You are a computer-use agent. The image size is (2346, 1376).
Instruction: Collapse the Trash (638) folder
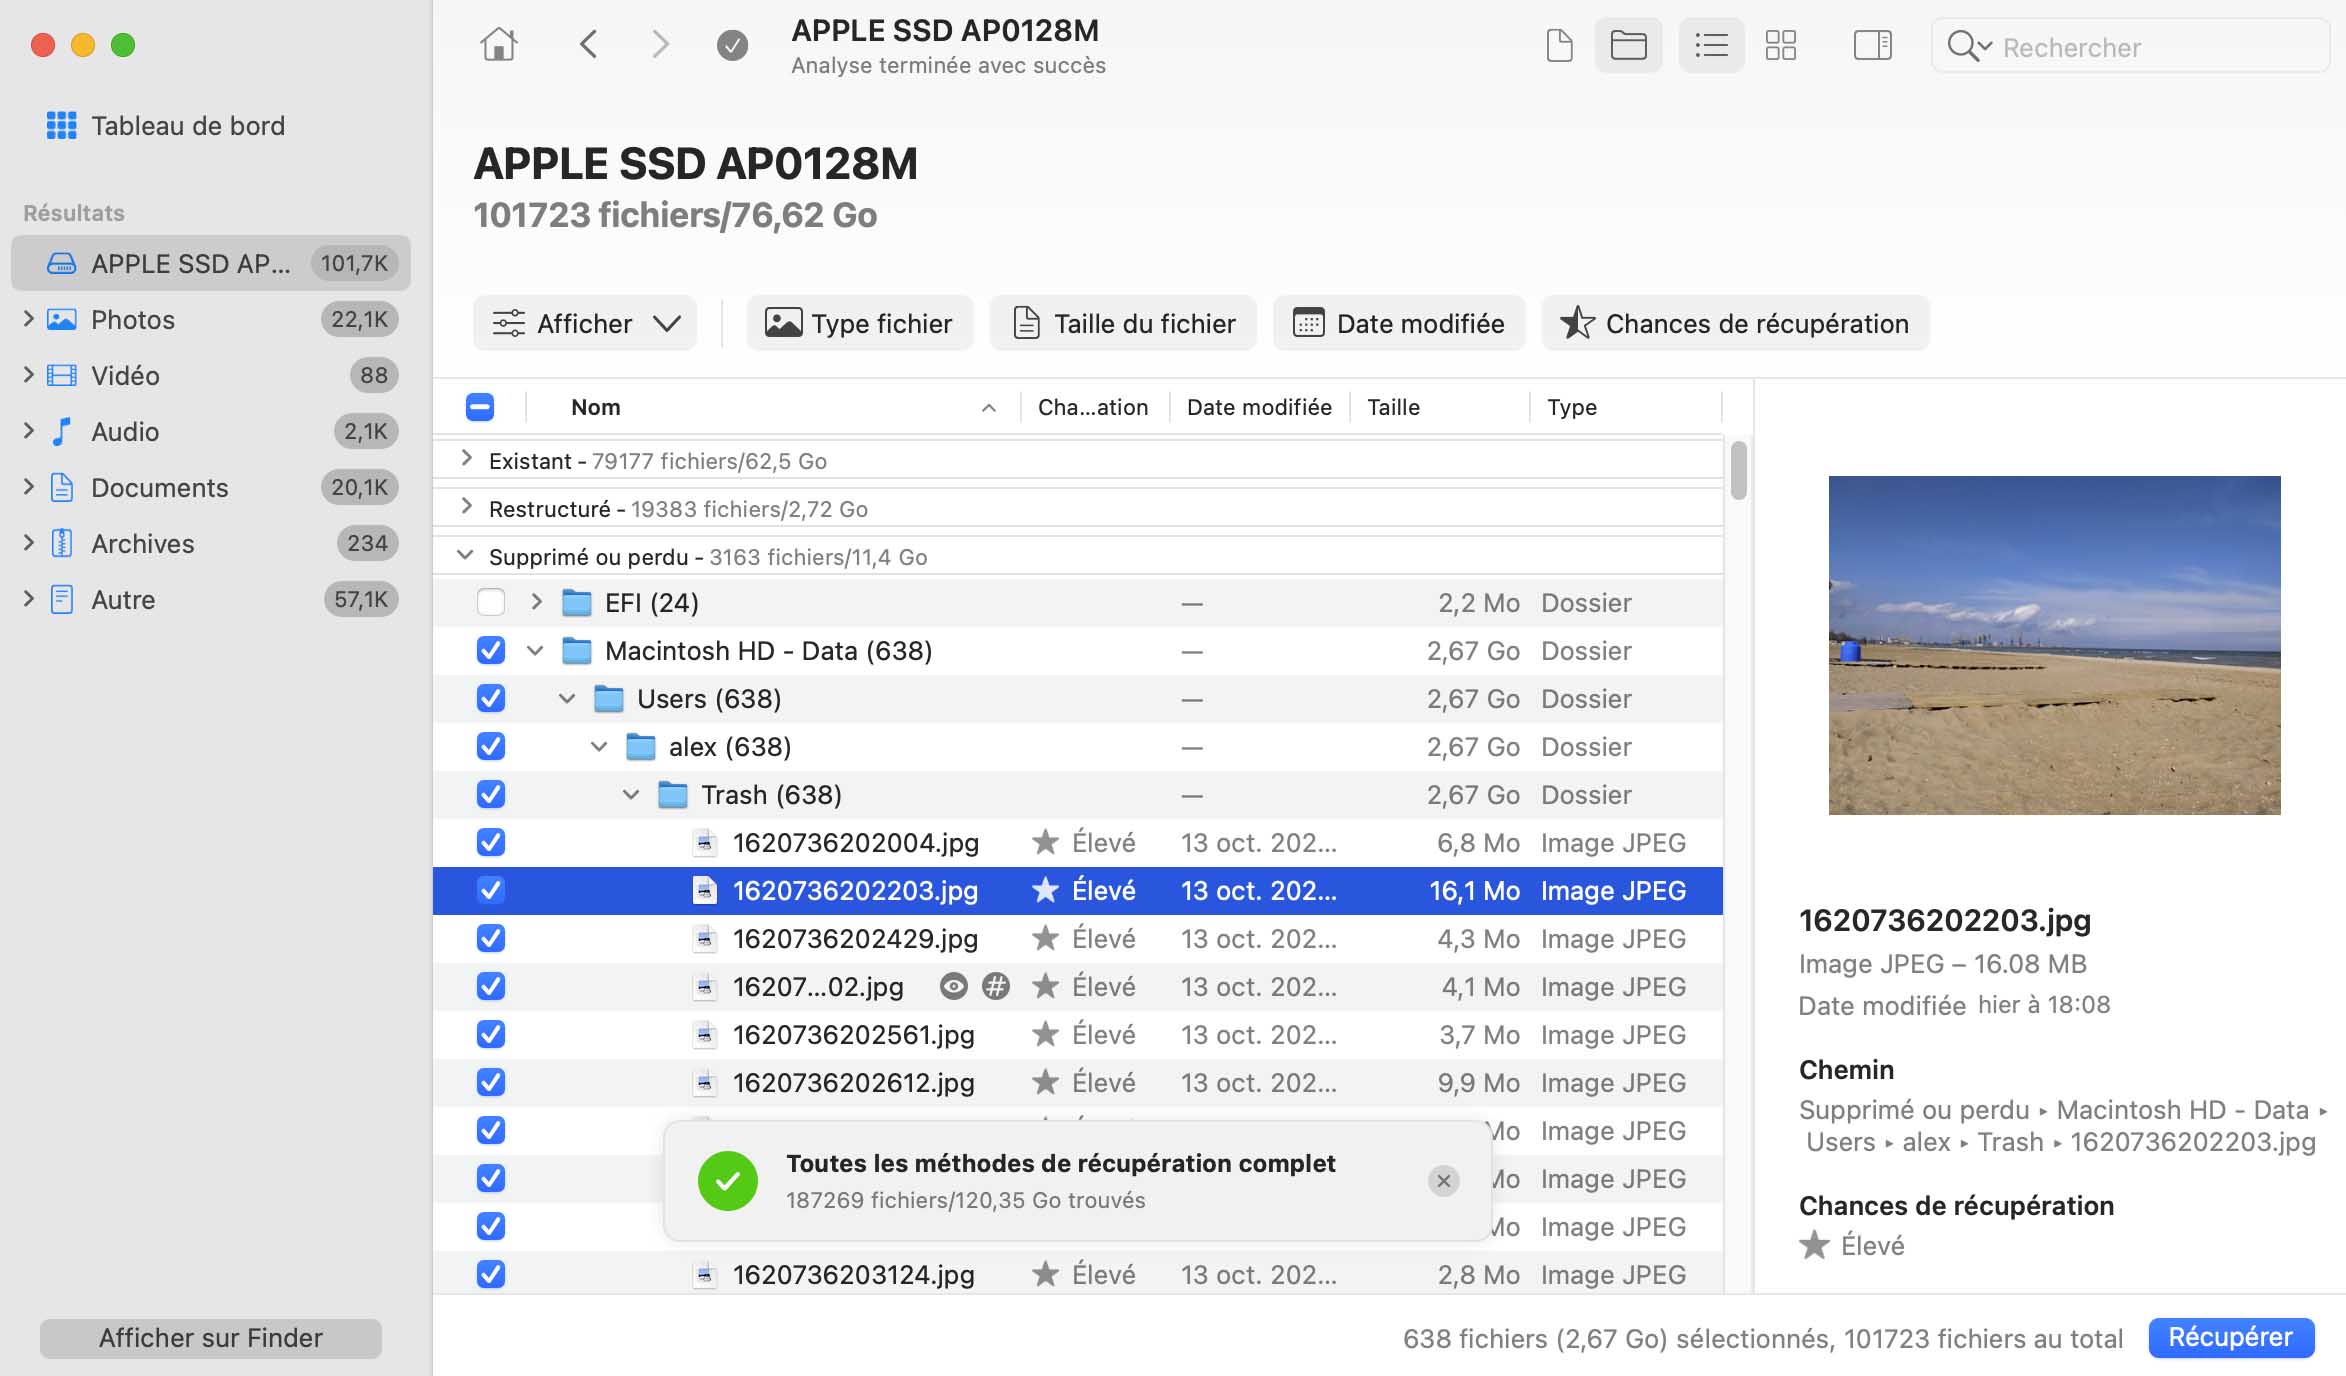tap(631, 795)
